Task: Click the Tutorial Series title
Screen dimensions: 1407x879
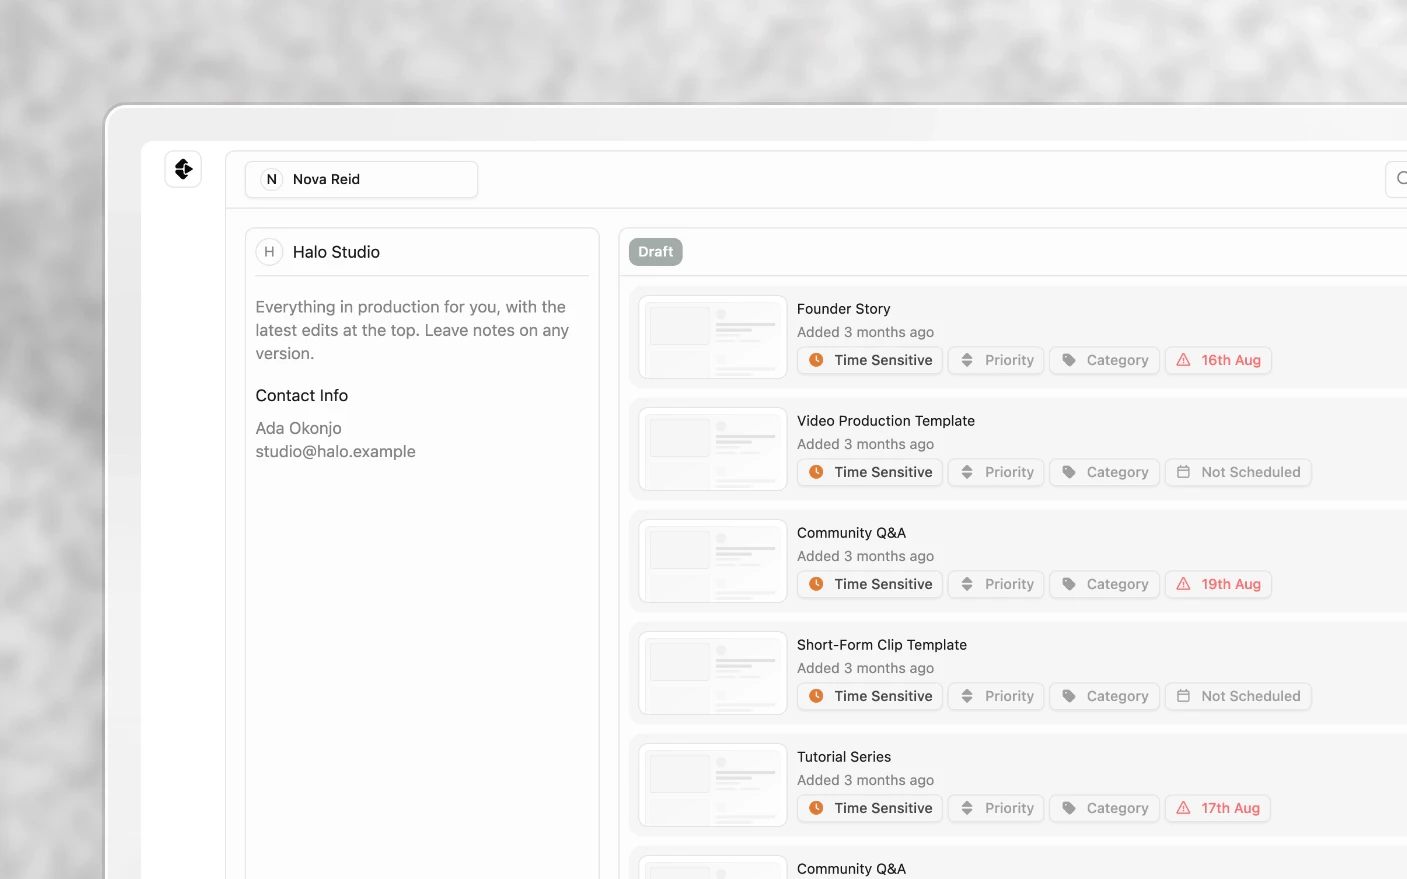Action: (x=844, y=757)
